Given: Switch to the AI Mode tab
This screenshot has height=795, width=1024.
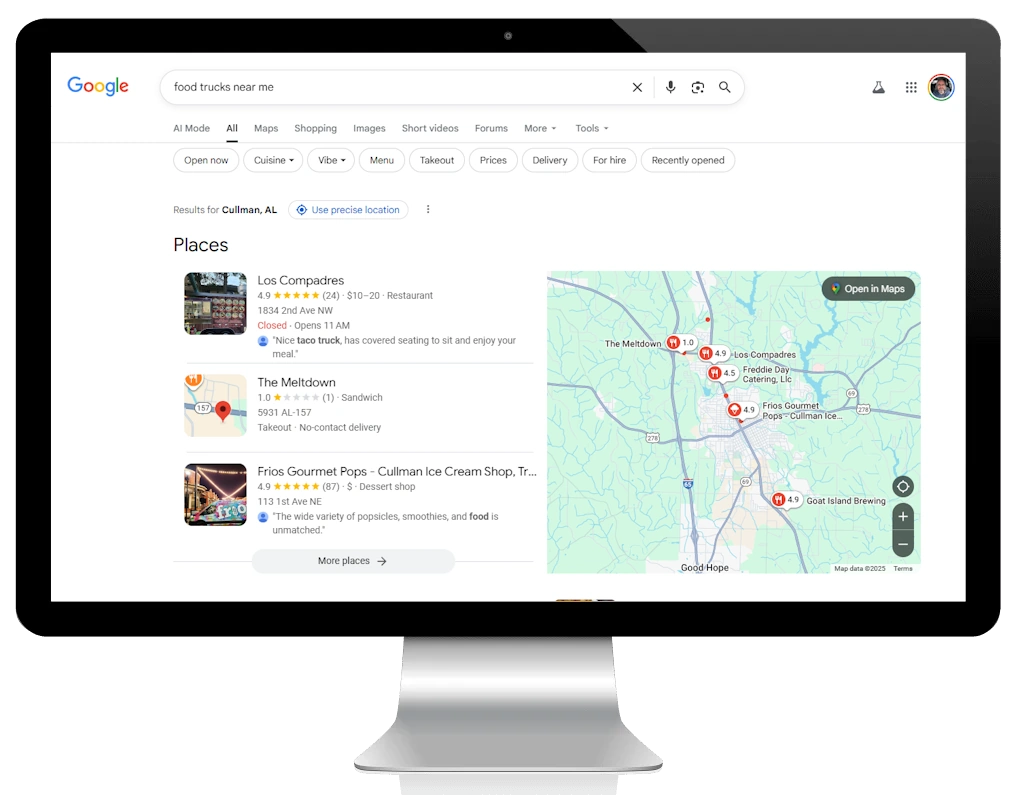Looking at the screenshot, I should coord(191,129).
